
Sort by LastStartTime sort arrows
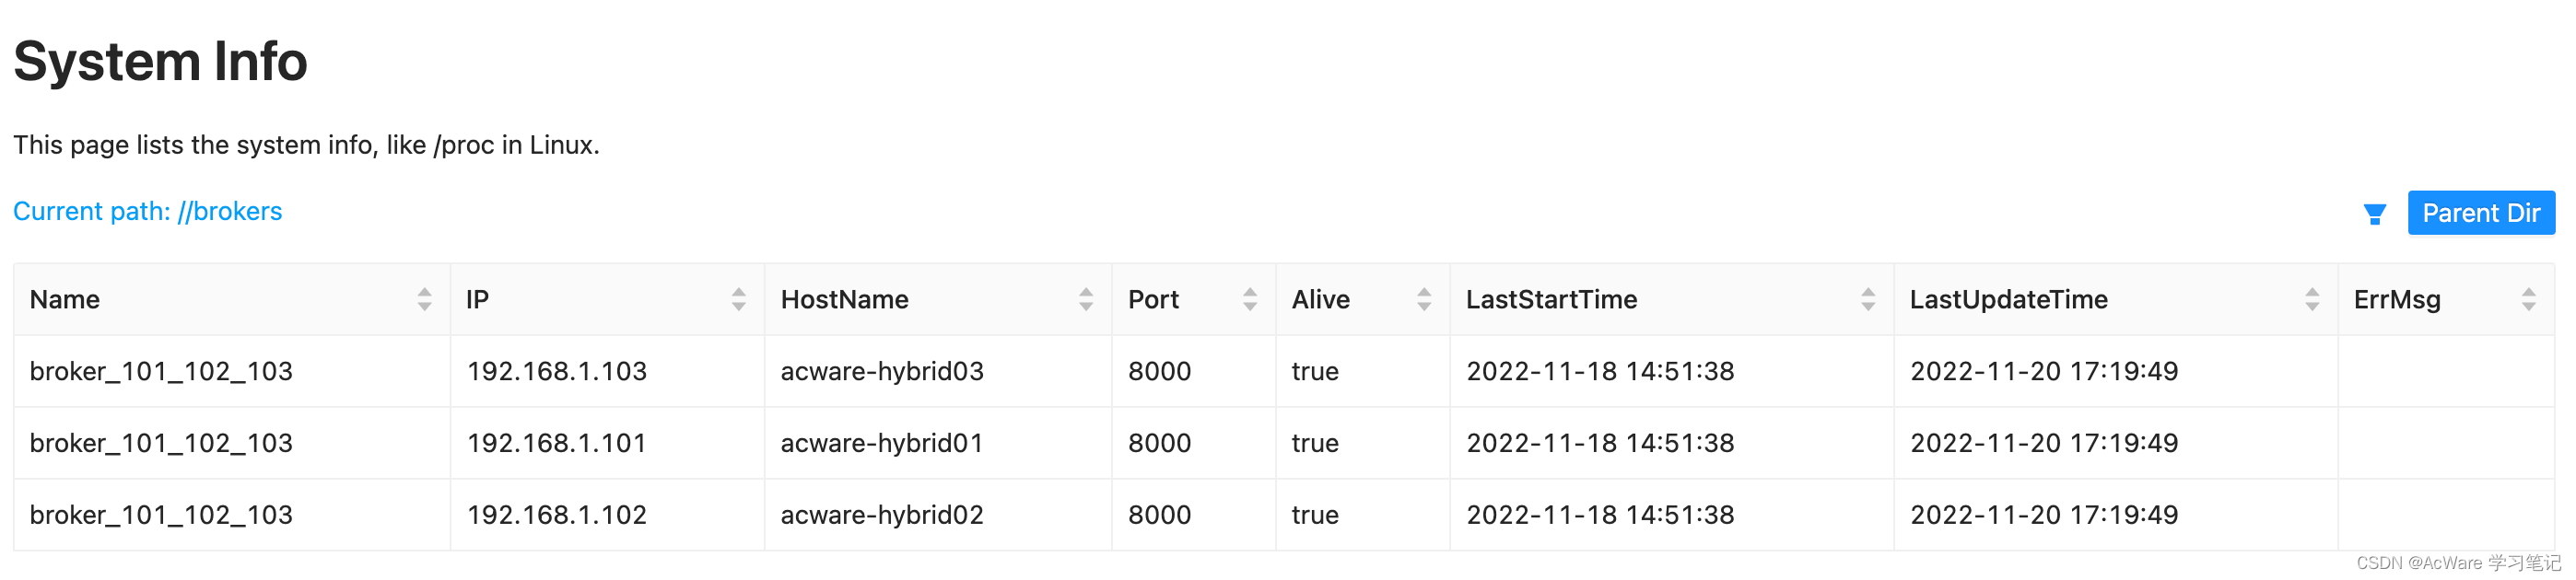[x=1867, y=299]
